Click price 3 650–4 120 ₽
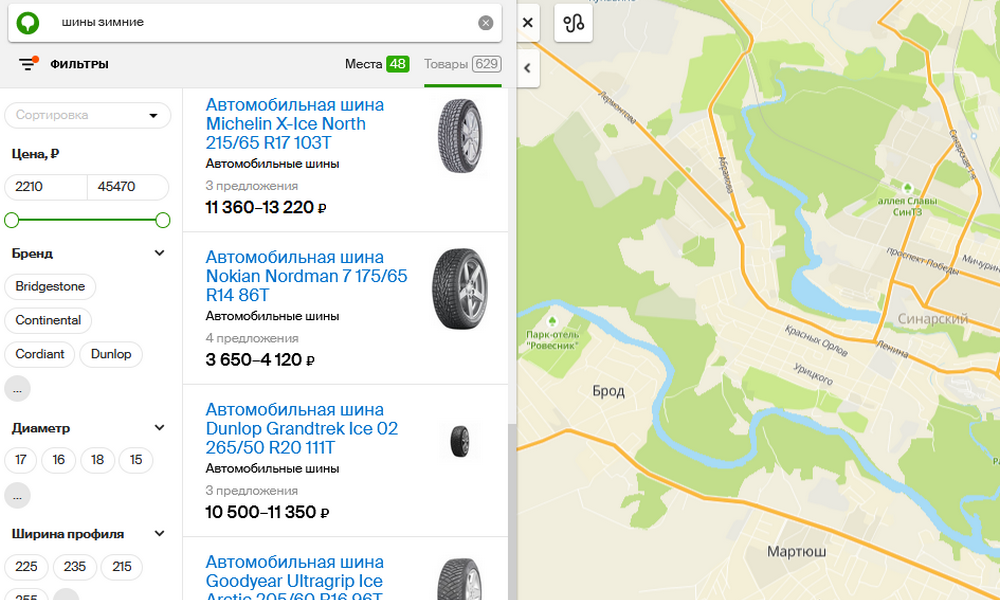 coord(260,360)
